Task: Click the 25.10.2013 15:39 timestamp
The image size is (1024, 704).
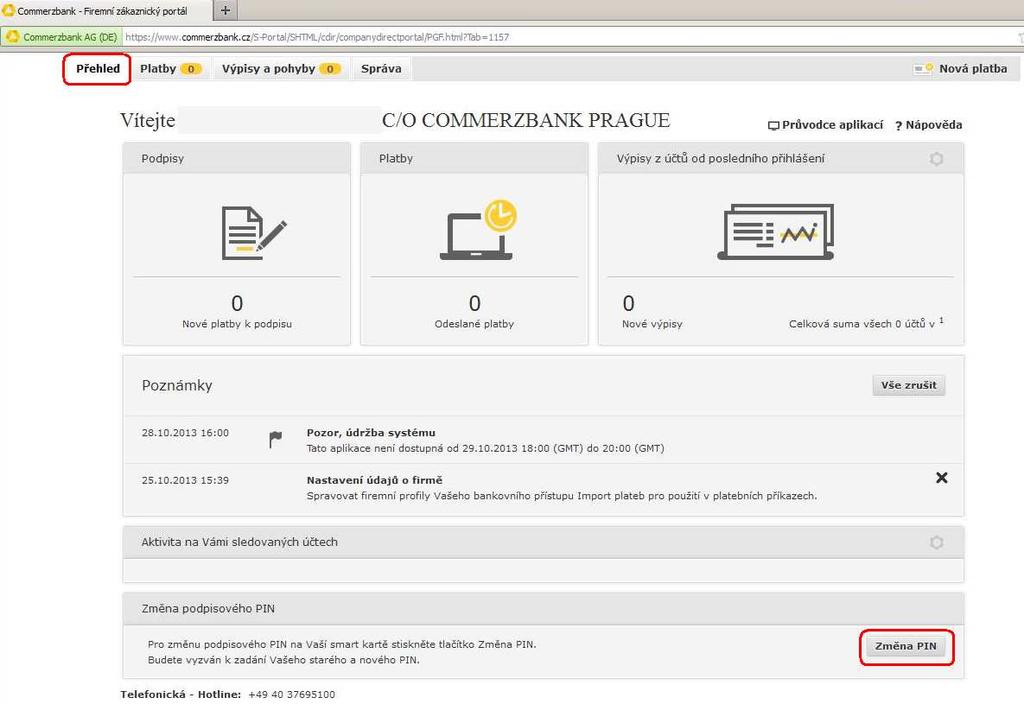Action: point(185,480)
